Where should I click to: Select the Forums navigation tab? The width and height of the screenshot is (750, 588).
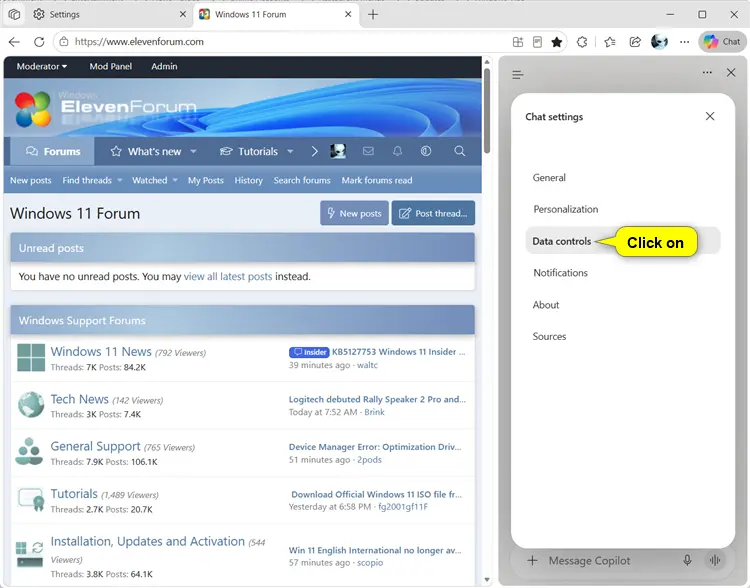coord(53,152)
